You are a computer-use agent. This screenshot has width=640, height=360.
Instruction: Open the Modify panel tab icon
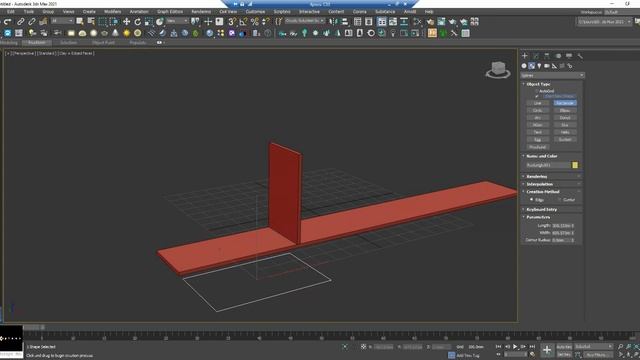(536, 56)
